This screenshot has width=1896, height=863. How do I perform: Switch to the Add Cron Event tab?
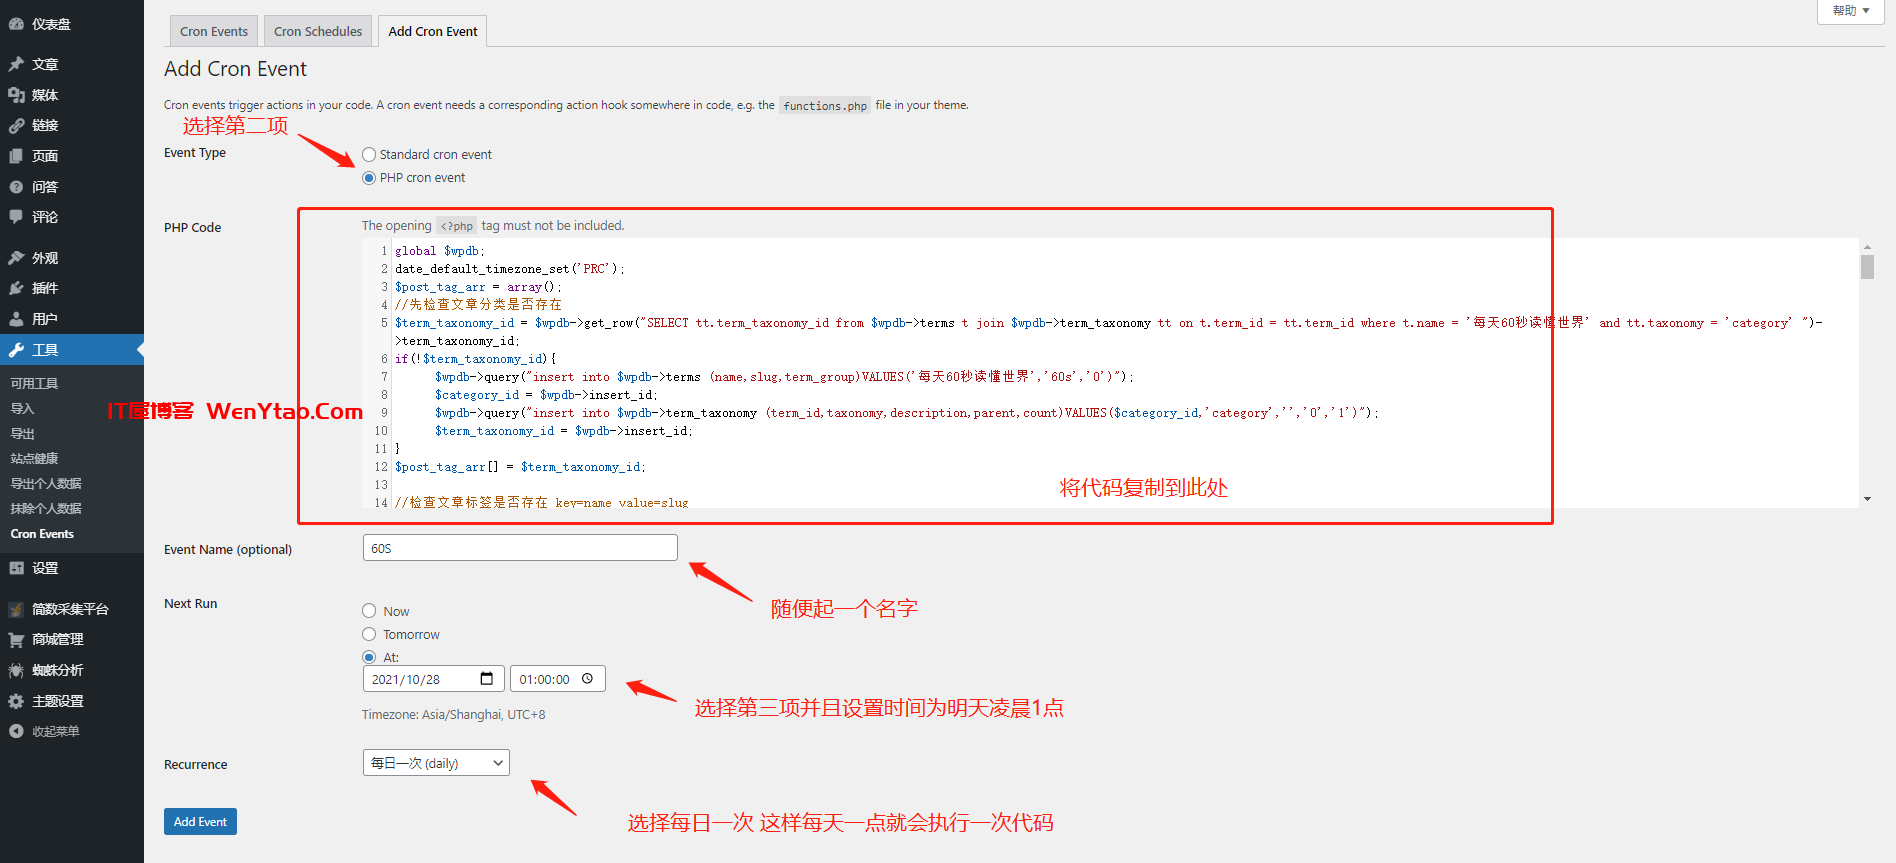click(433, 31)
